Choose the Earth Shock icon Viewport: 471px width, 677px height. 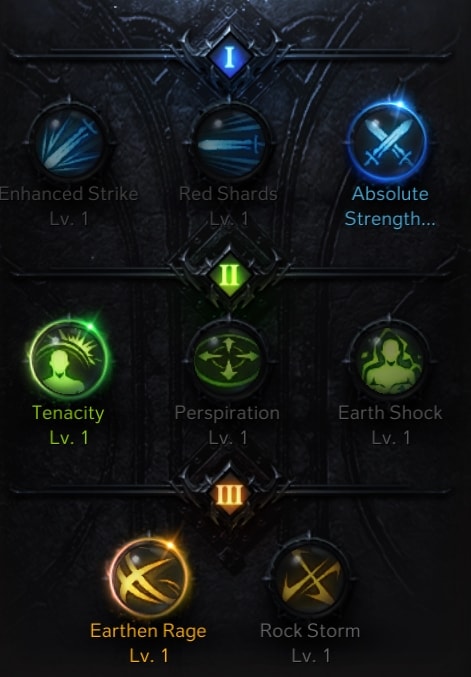tap(389, 360)
